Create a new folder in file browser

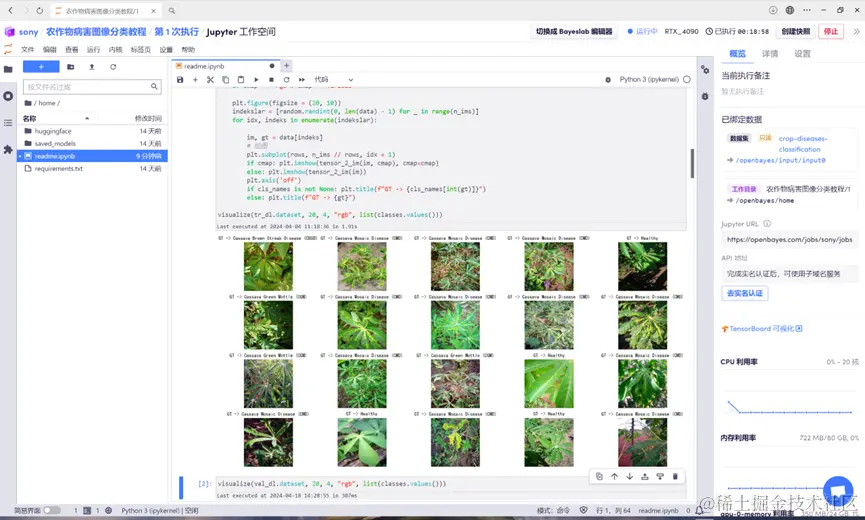click(x=71, y=67)
